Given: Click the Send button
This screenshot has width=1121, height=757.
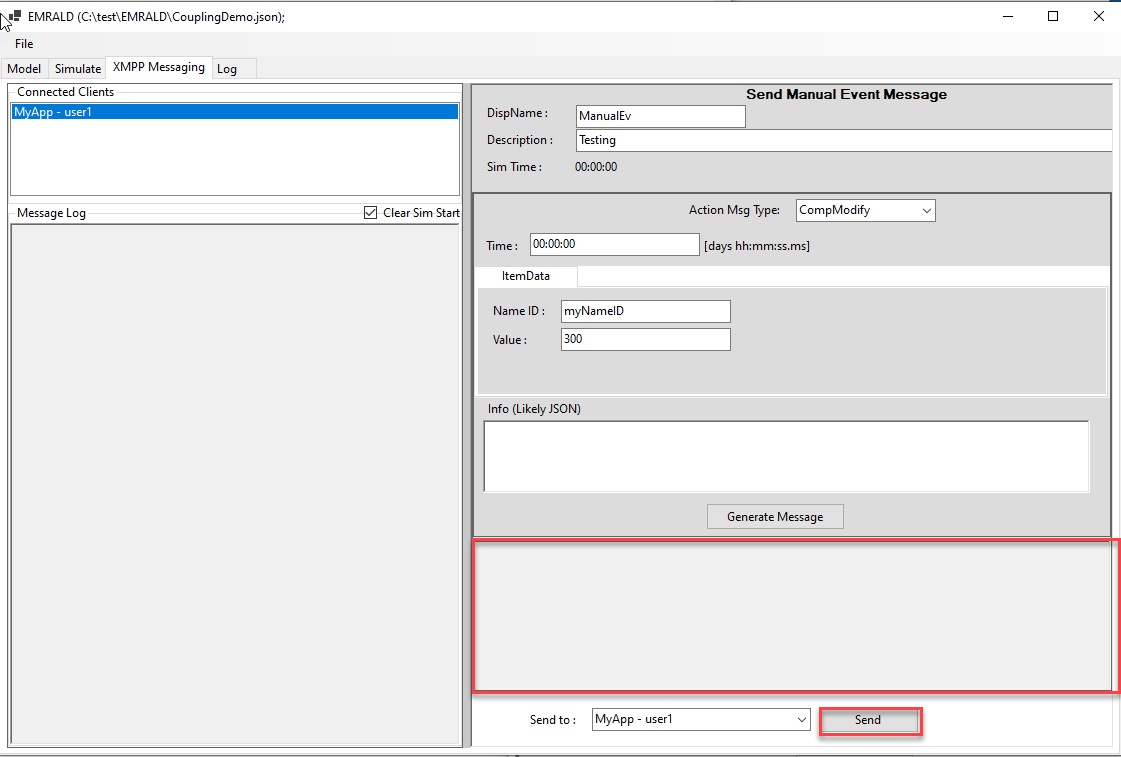Looking at the screenshot, I should click(x=868, y=720).
